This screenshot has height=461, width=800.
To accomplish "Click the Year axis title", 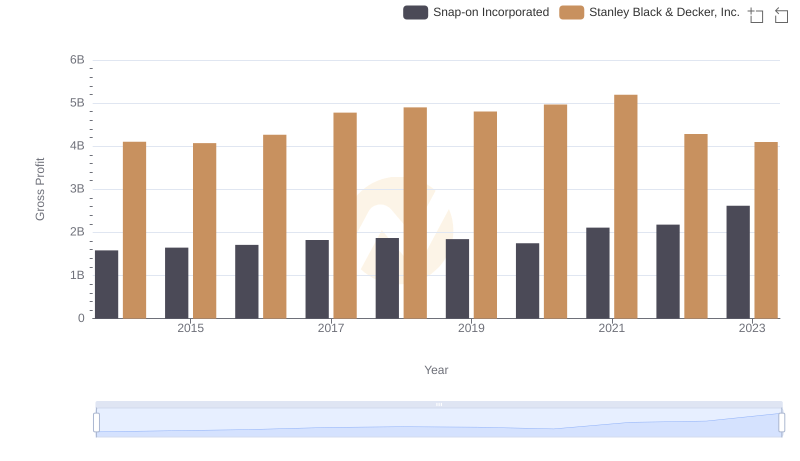I will pyautogui.click(x=436, y=370).
